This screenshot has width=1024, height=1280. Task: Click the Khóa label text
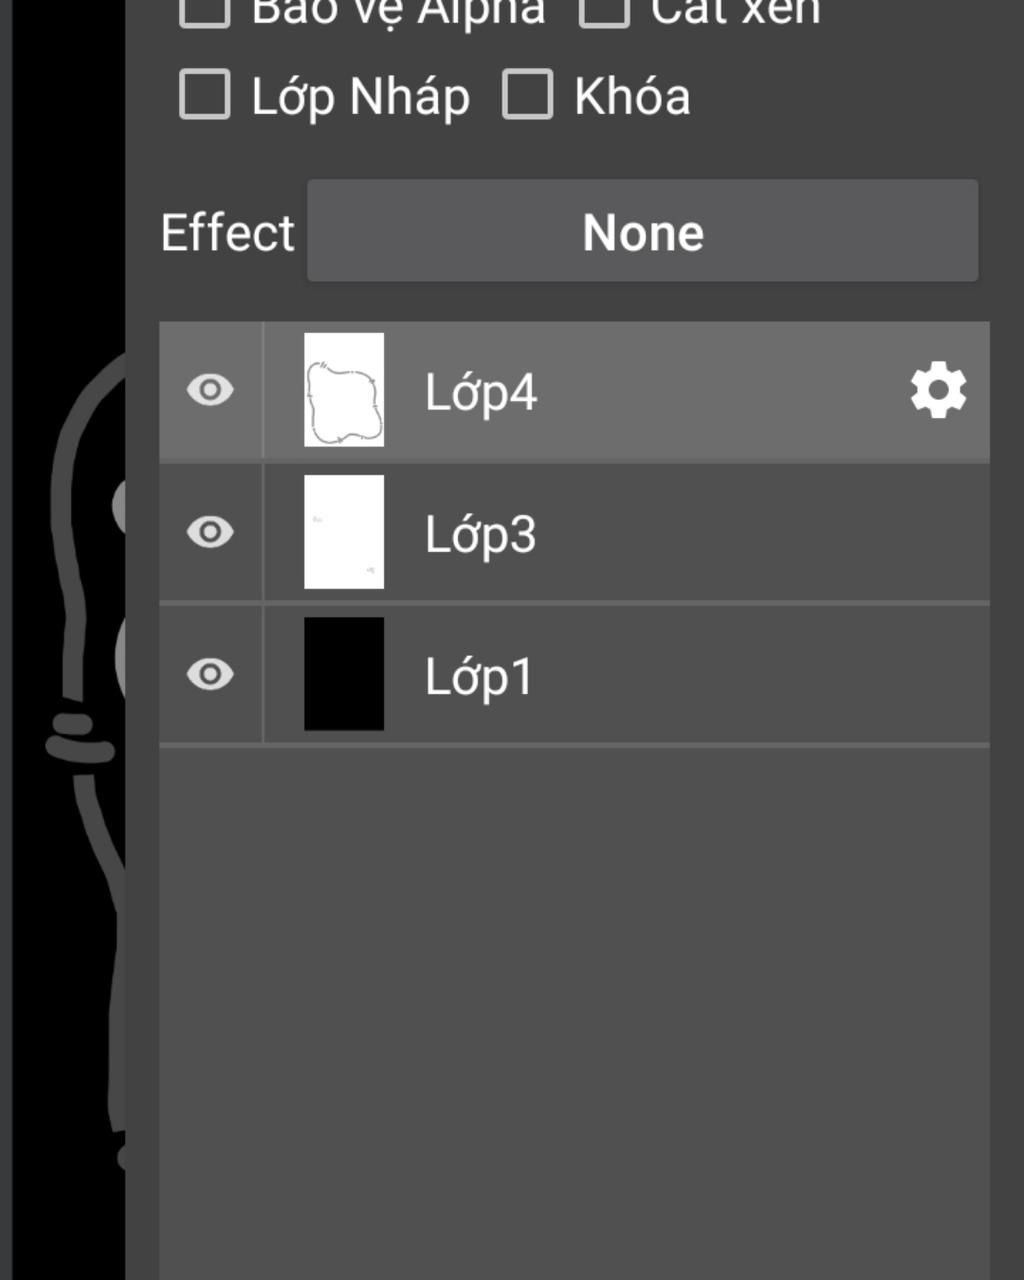[632, 97]
